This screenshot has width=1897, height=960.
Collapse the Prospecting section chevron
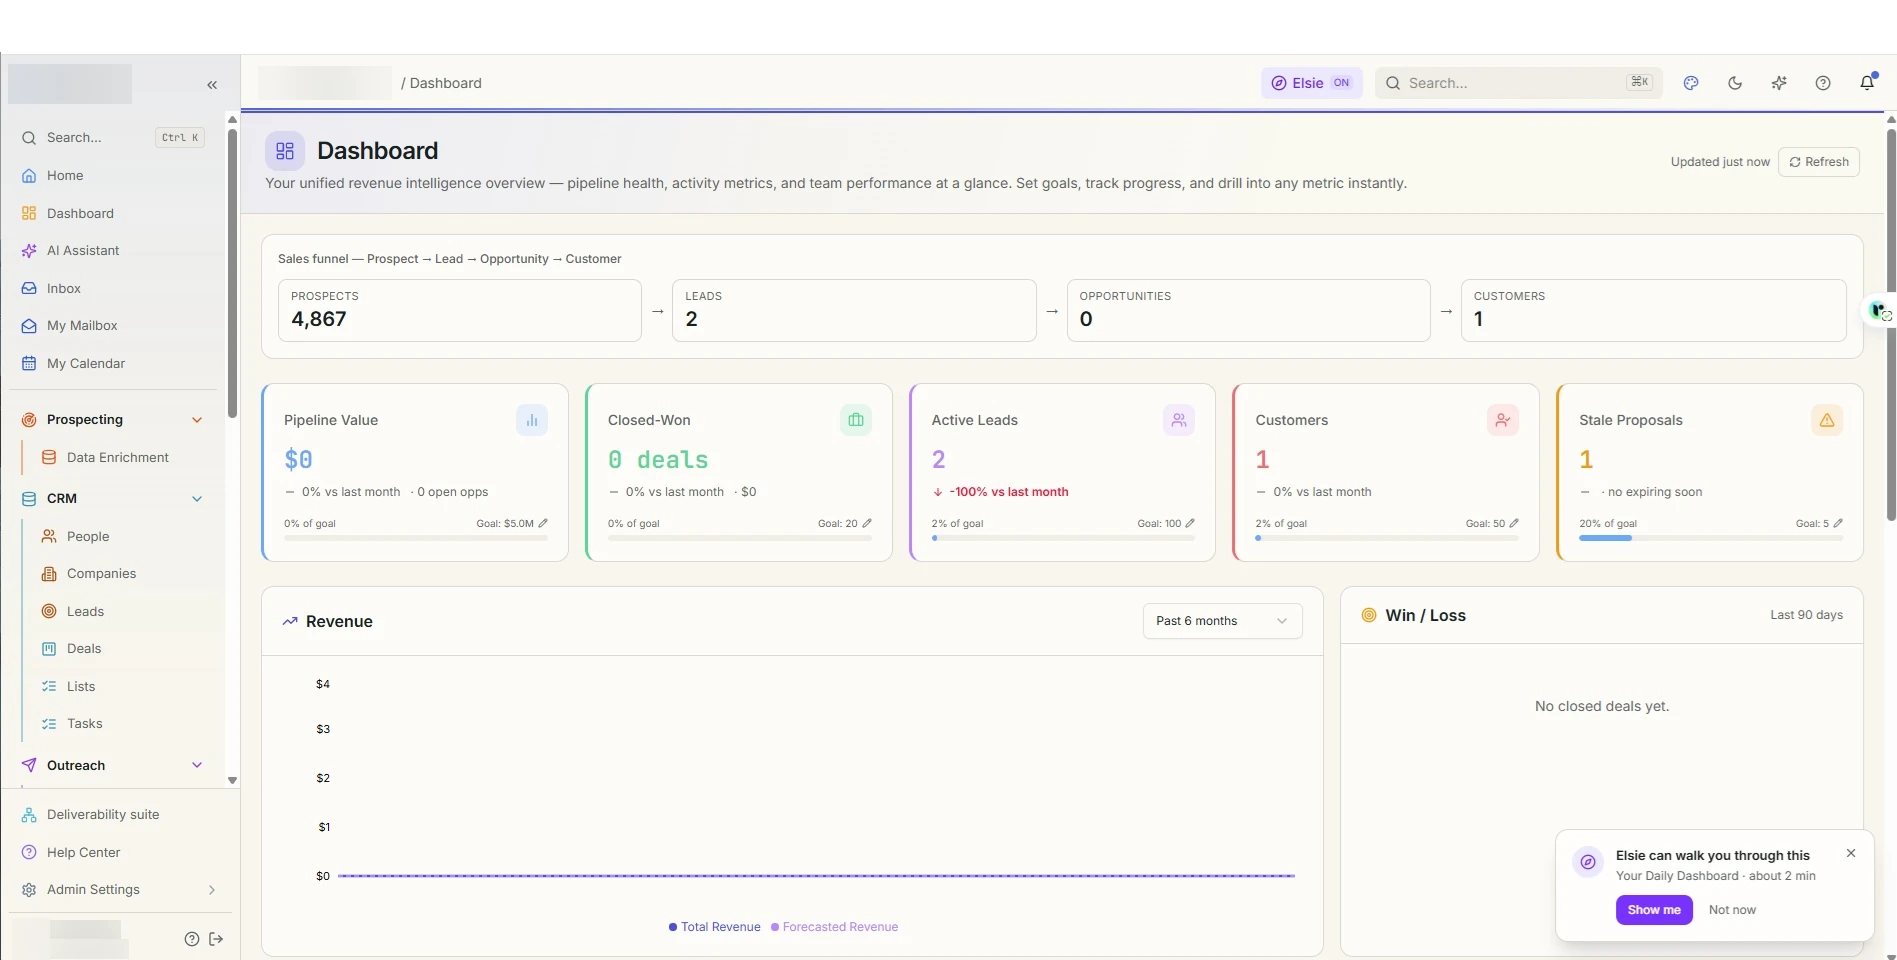[197, 420]
